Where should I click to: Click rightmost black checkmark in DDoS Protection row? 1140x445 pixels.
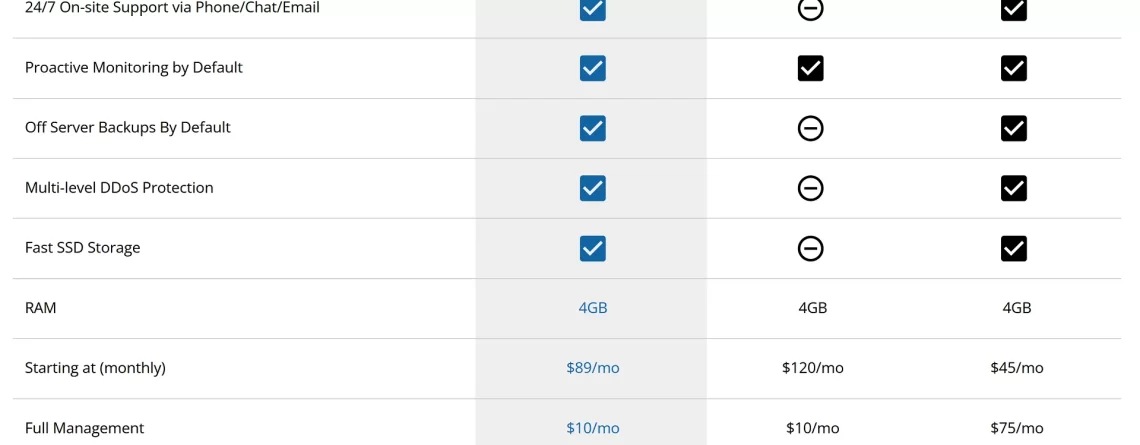pos(1013,188)
